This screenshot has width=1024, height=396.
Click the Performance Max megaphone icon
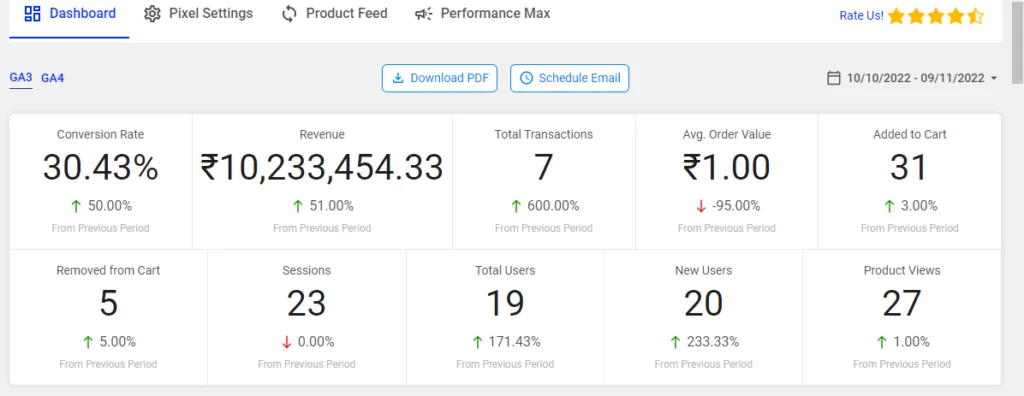pos(424,14)
